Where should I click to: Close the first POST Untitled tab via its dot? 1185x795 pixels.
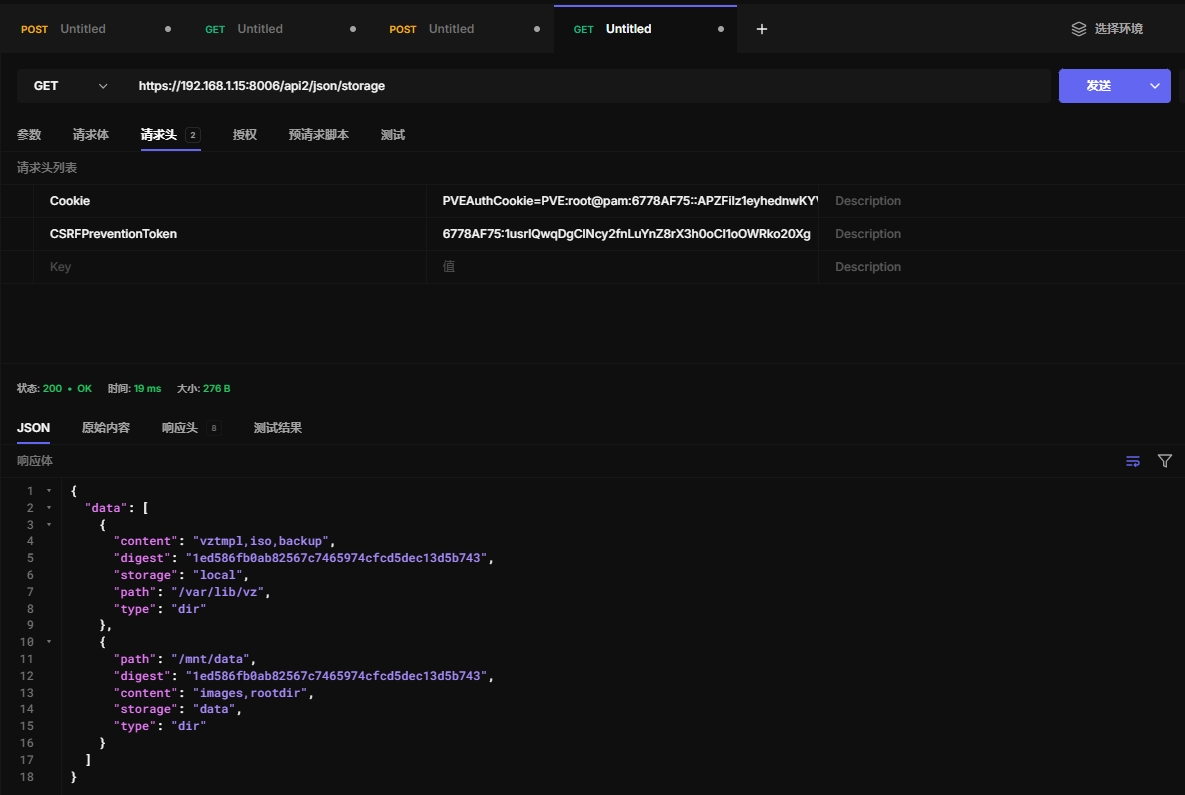click(168, 29)
